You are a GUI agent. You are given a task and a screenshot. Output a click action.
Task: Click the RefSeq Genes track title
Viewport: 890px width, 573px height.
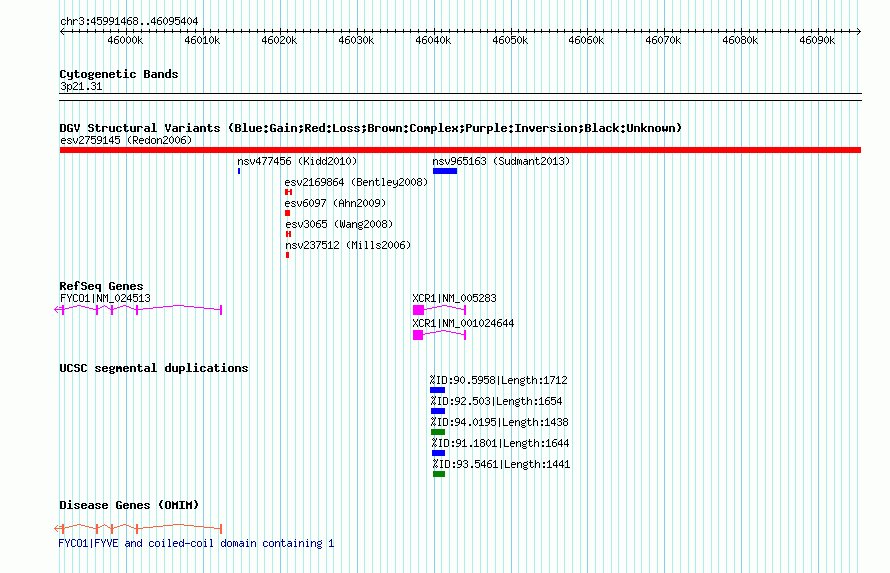pos(101,286)
